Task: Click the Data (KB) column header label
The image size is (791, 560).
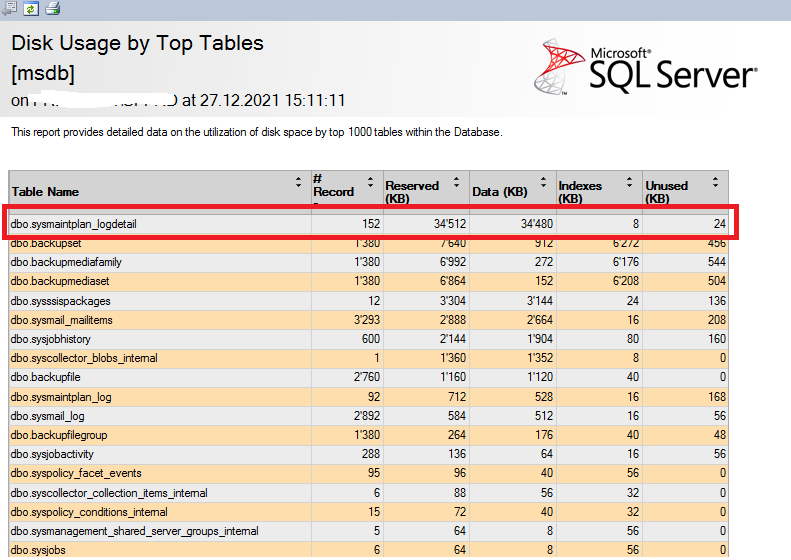Action: (x=500, y=192)
